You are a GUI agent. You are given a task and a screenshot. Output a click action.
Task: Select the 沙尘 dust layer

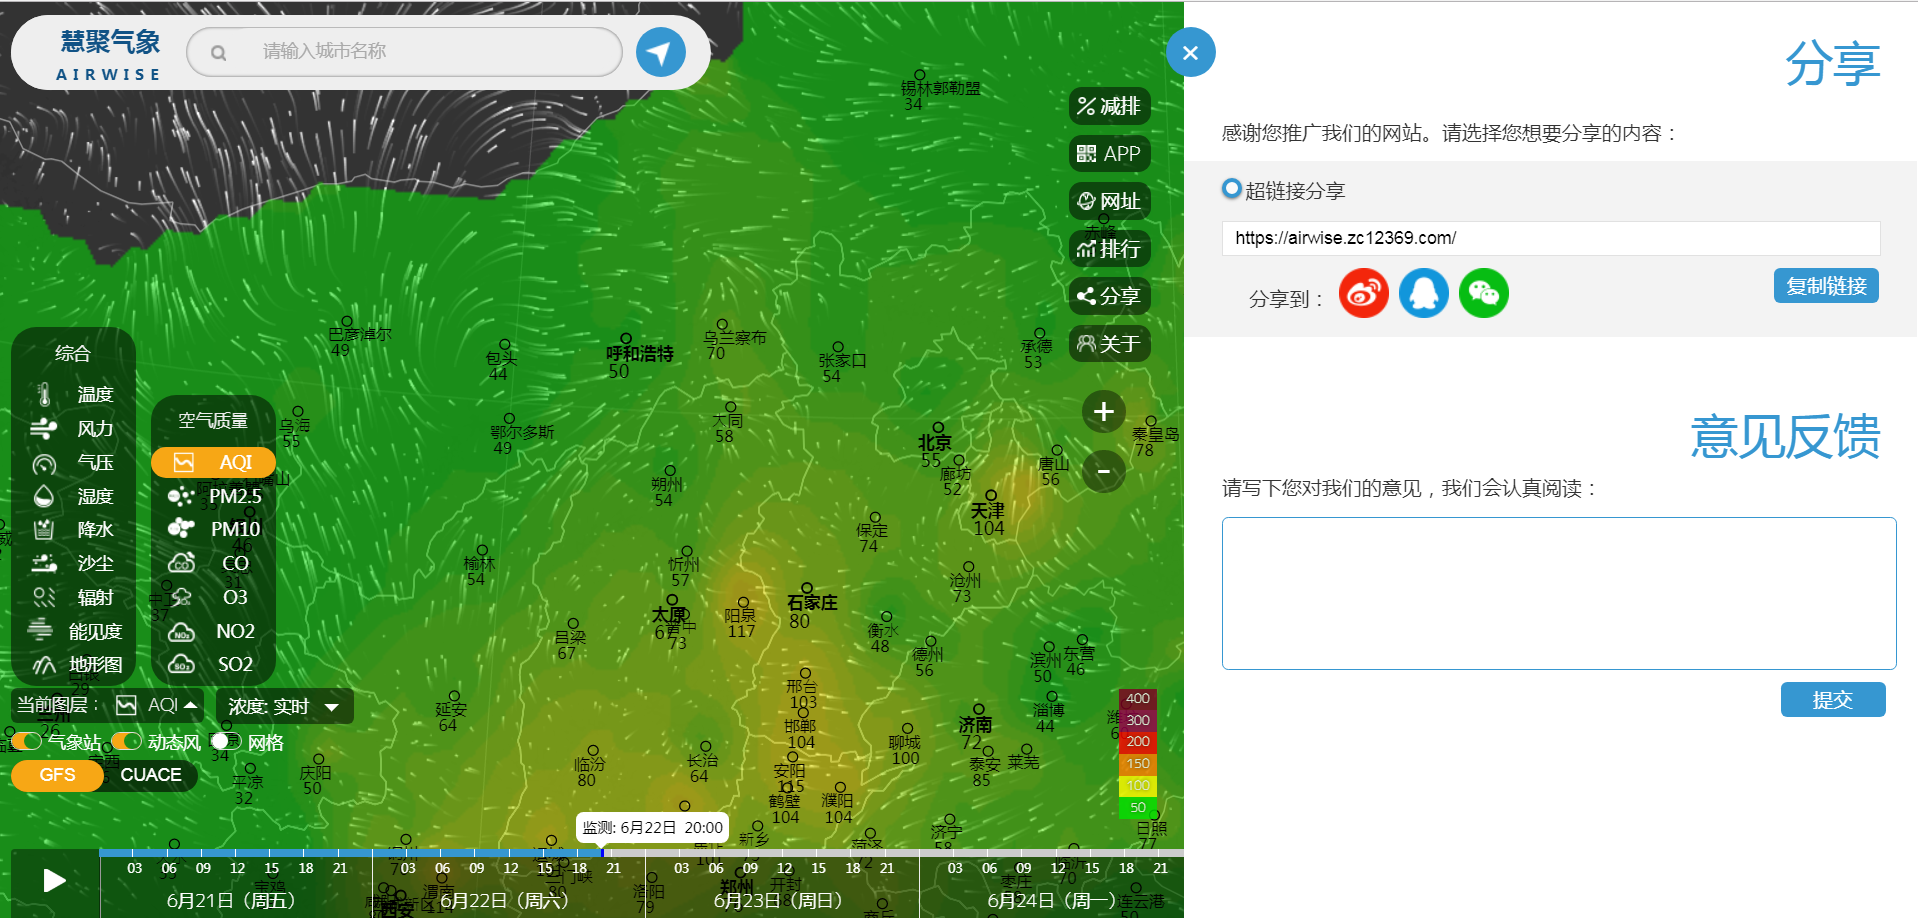click(74, 563)
